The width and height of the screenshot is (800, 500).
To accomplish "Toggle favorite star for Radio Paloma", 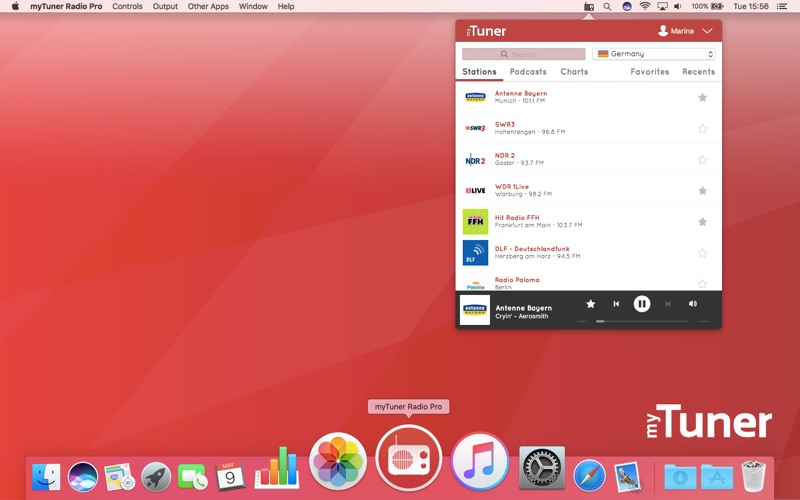I will 703,284.
